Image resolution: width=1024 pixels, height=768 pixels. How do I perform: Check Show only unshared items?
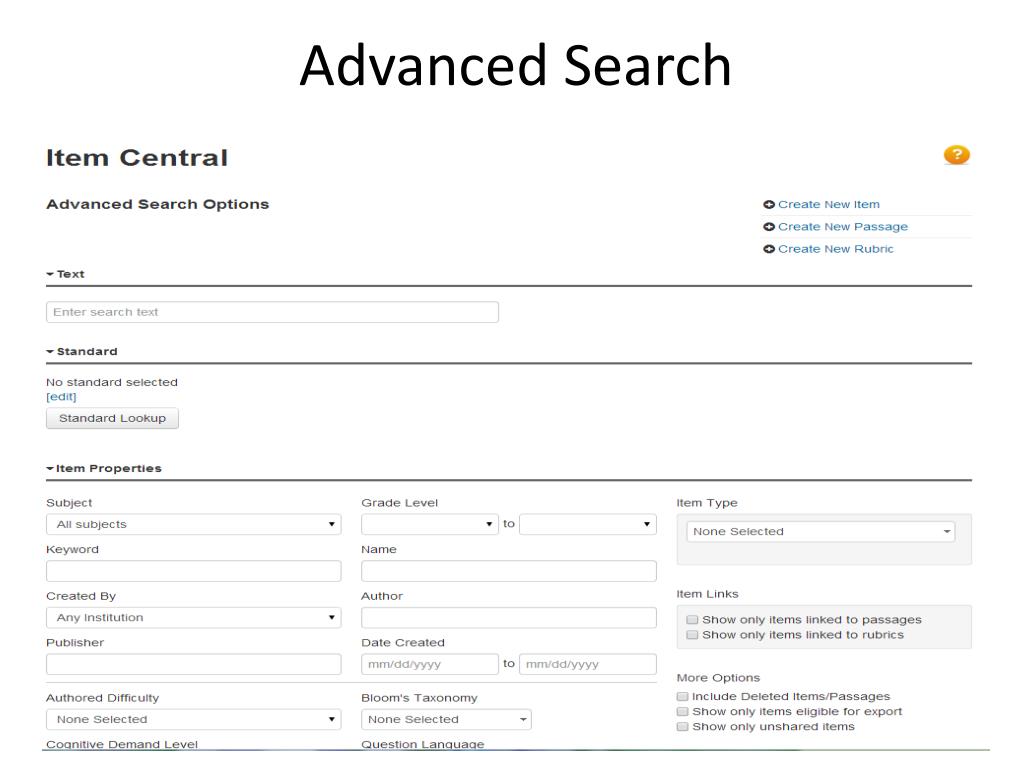coord(682,726)
